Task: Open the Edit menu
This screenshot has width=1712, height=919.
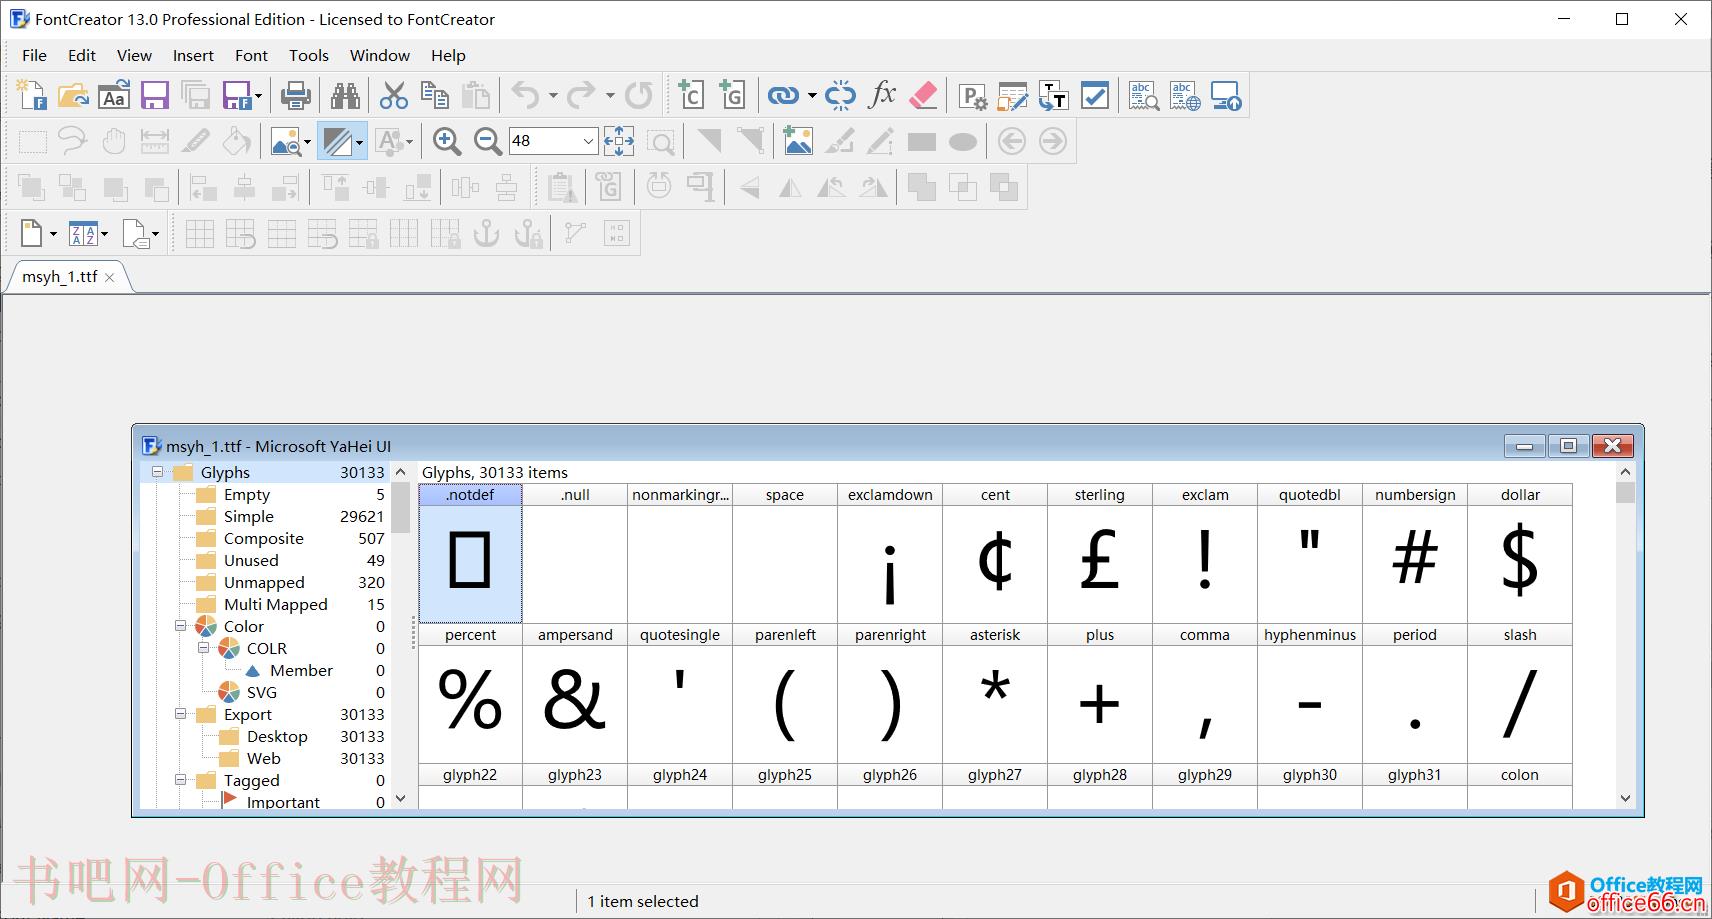Action: tap(82, 55)
